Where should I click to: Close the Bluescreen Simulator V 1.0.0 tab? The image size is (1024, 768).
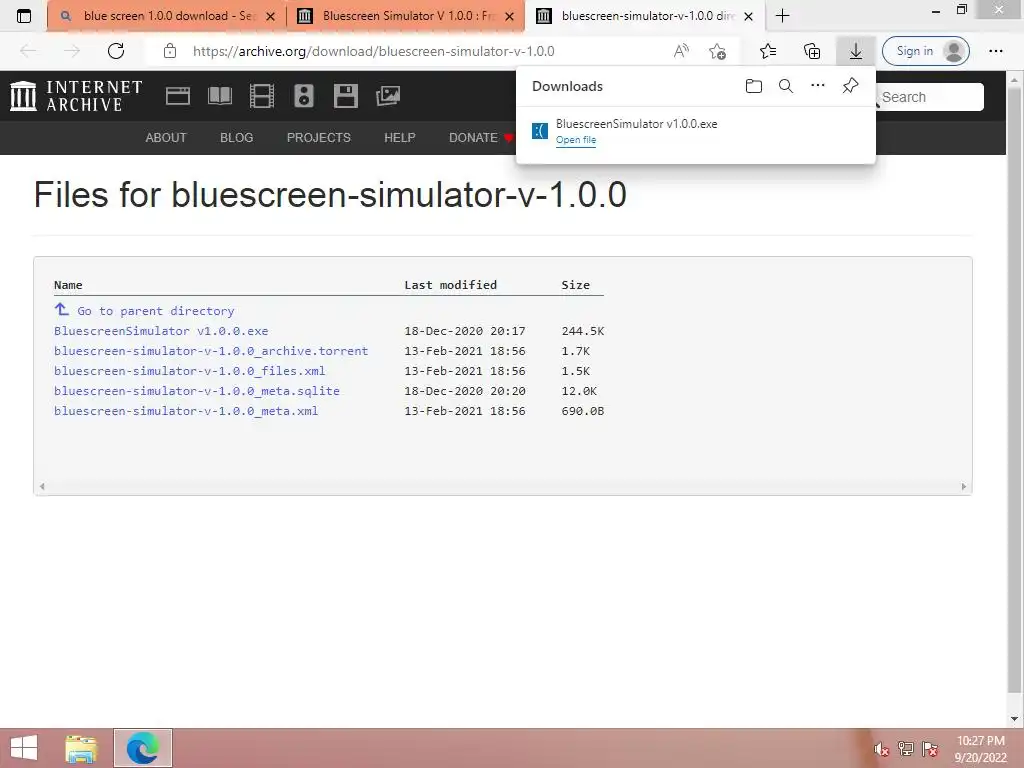pos(509,16)
